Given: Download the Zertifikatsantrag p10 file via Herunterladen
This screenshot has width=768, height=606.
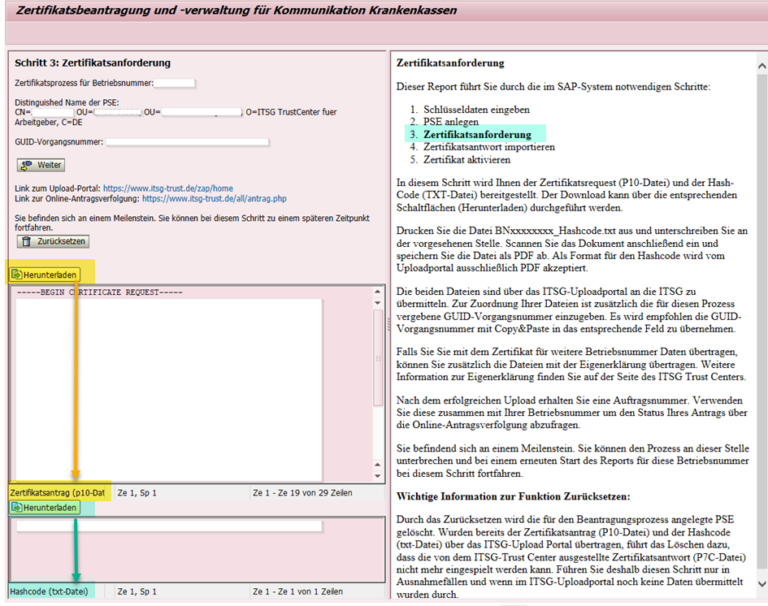Looking at the screenshot, I should [44, 275].
